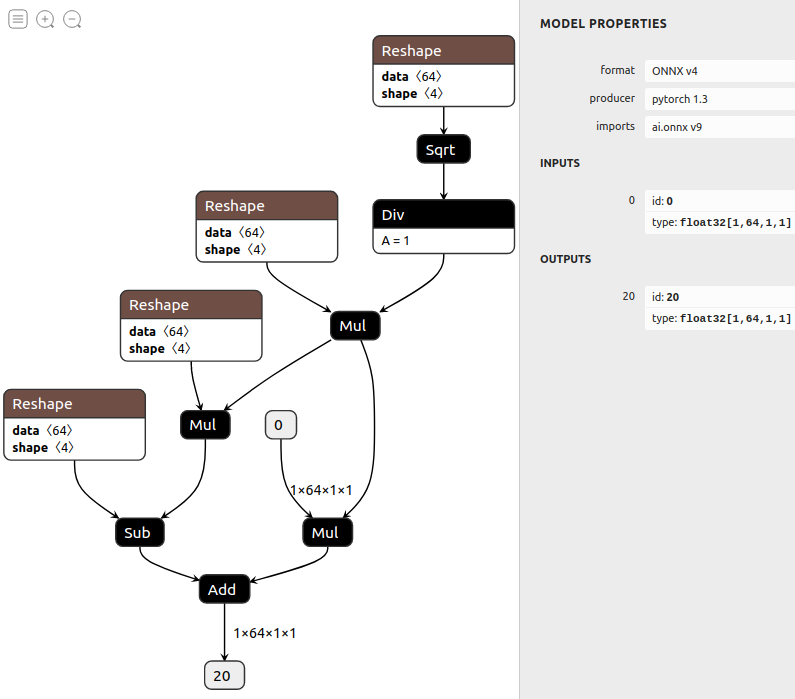Select the Add node
The image size is (795, 699).
(224, 589)
